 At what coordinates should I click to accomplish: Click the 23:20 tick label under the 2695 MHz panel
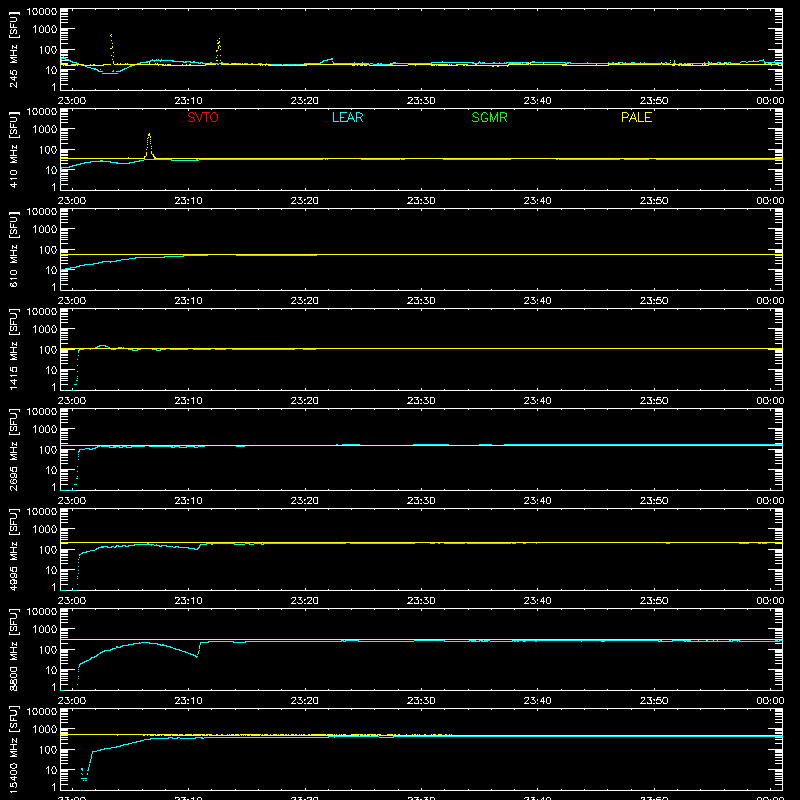tap(305, 501)
